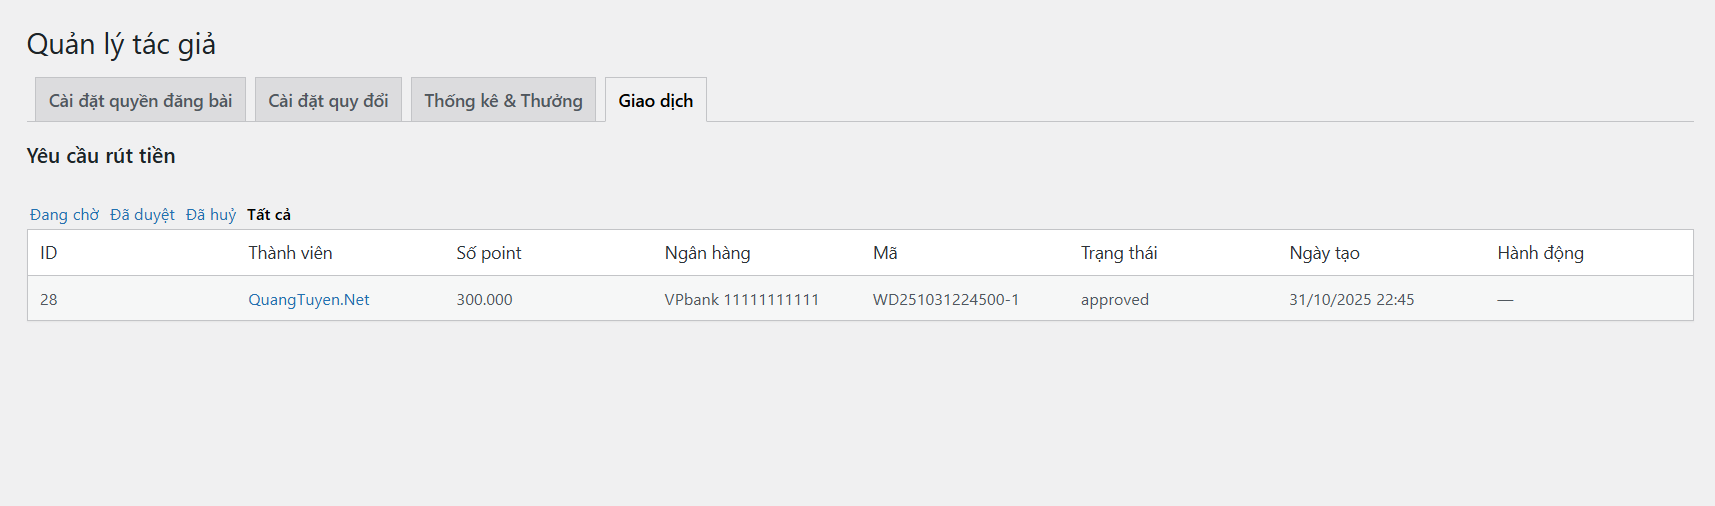This screenshot has width=1715, height=506.
Task: Click the "Tất cả" filter
Action: pyautogui.click(x=269, y=215)
